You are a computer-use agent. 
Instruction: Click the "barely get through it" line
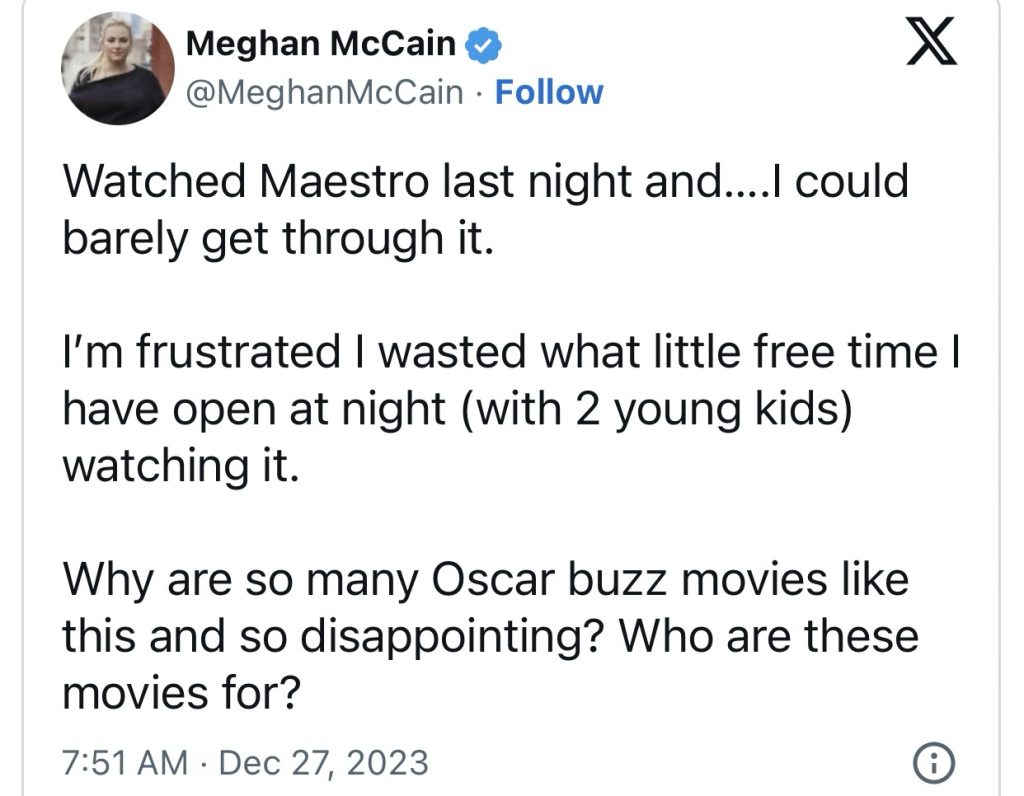(x=278, y=239)
